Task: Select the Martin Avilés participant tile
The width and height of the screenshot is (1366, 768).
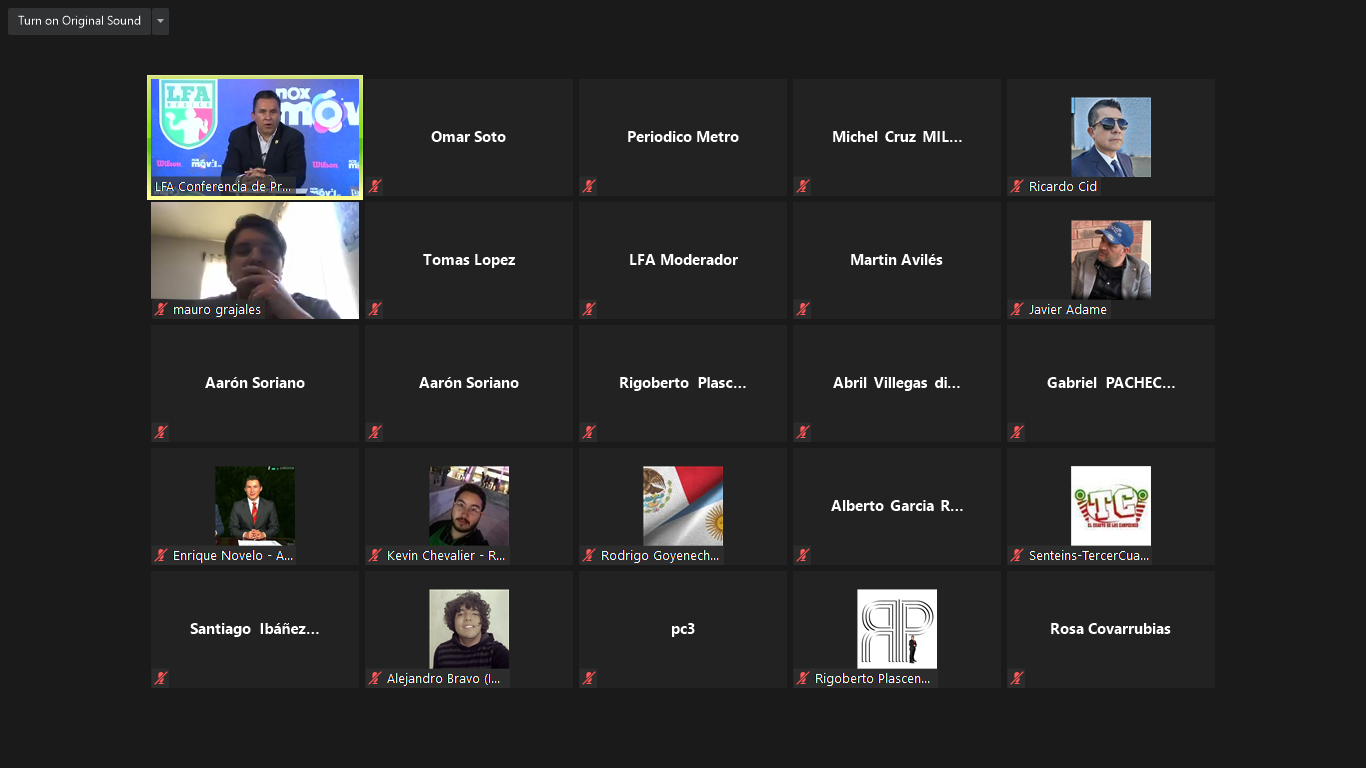Action: (897, 260)
